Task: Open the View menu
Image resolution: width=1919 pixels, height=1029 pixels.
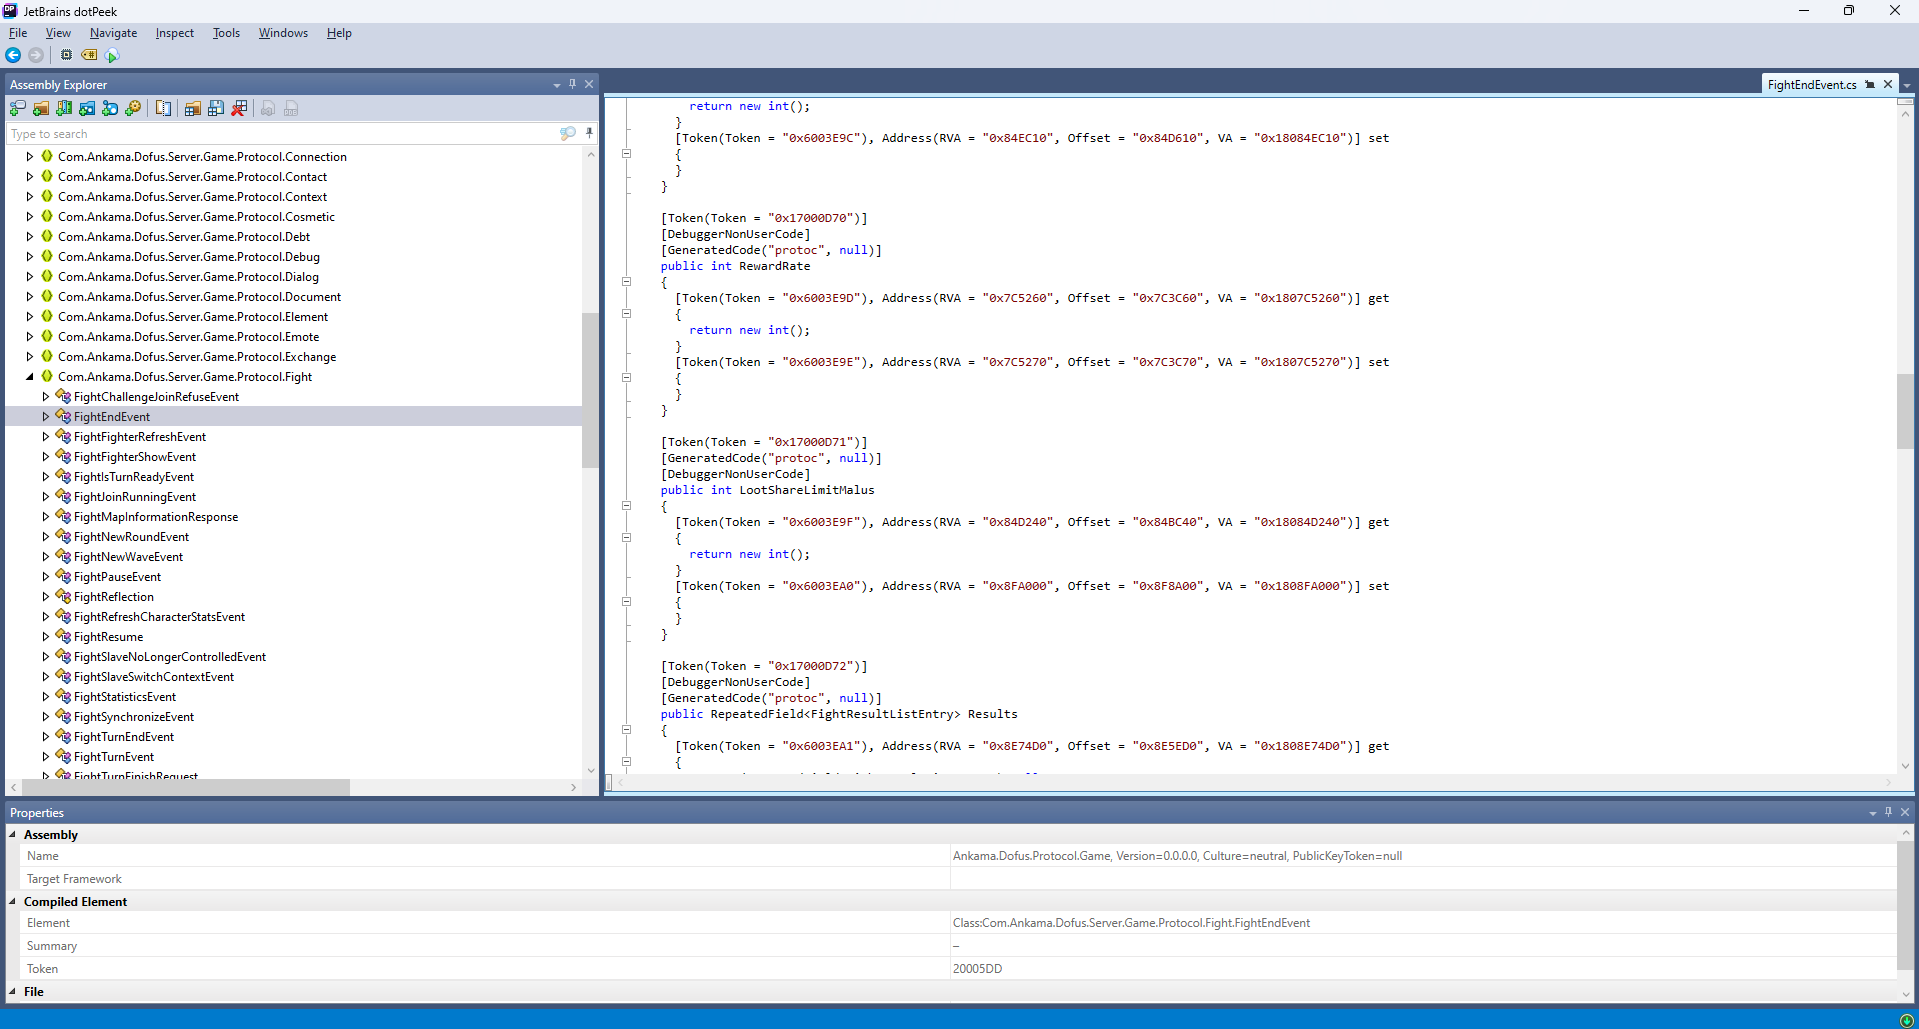Action: tap(58, 33)
